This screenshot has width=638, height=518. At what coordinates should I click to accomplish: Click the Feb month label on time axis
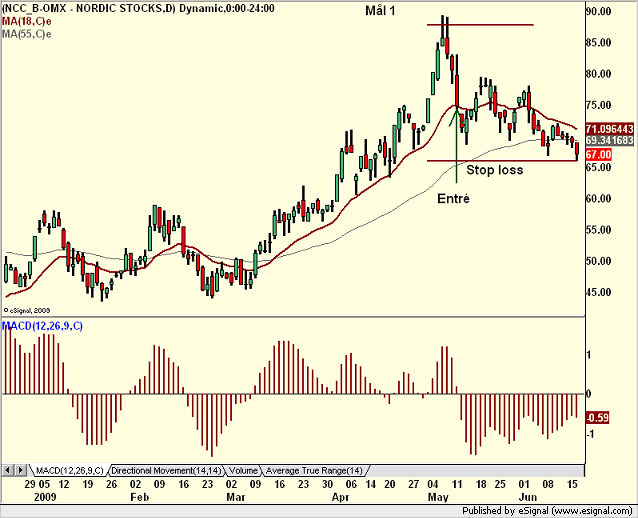[140, 497]
